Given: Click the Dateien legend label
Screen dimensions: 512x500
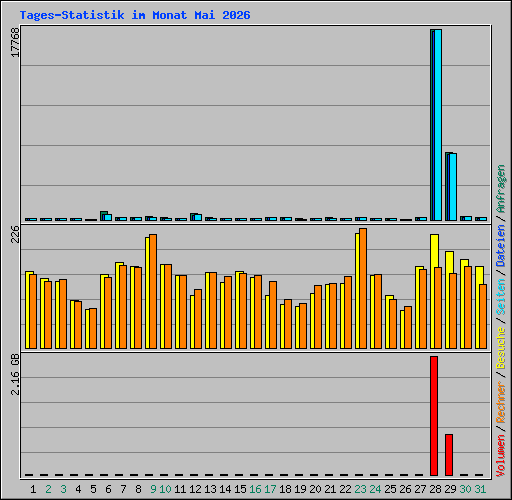Looking at the screenshot, I should (x=501, y=246).
